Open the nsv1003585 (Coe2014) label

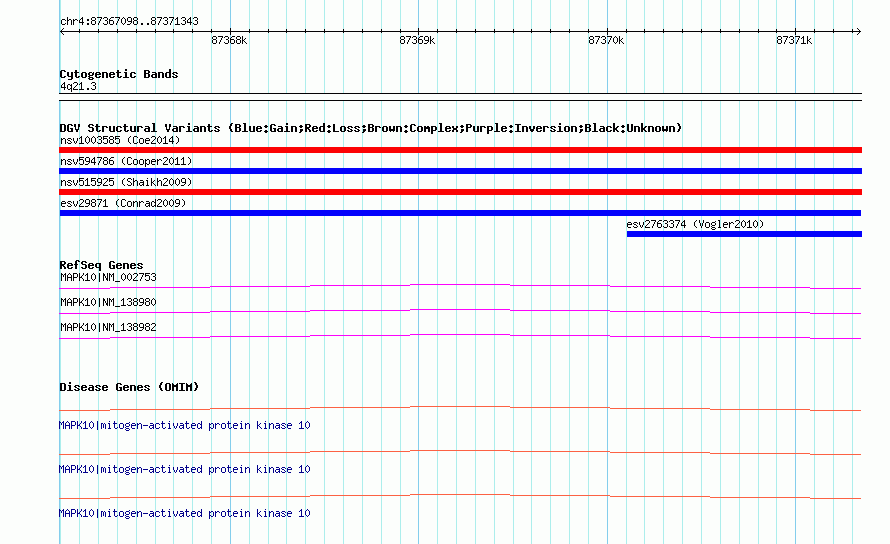point(120,140)
